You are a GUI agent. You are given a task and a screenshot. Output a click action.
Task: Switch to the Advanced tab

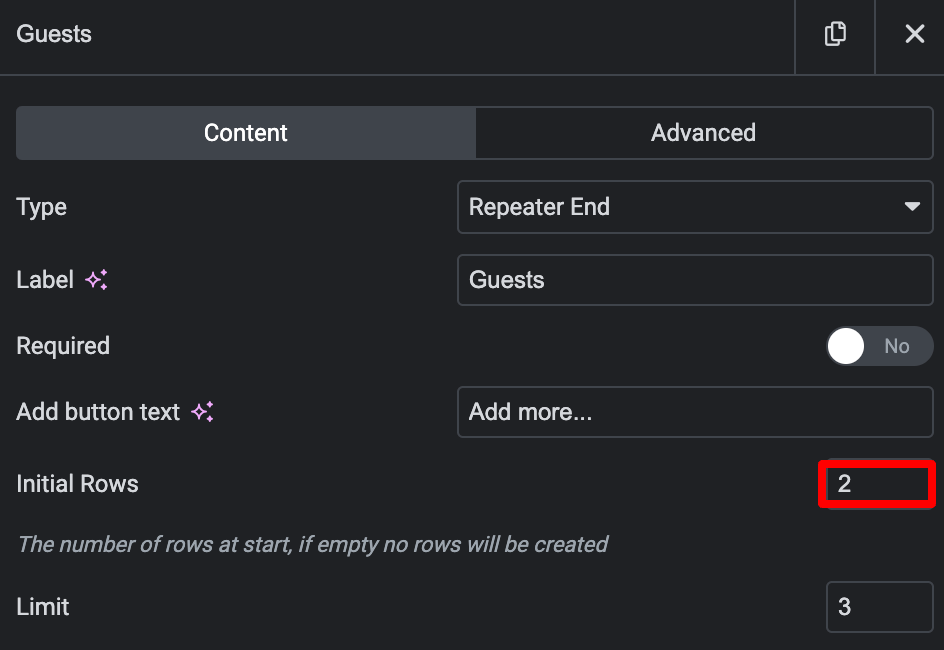(704, 133)
